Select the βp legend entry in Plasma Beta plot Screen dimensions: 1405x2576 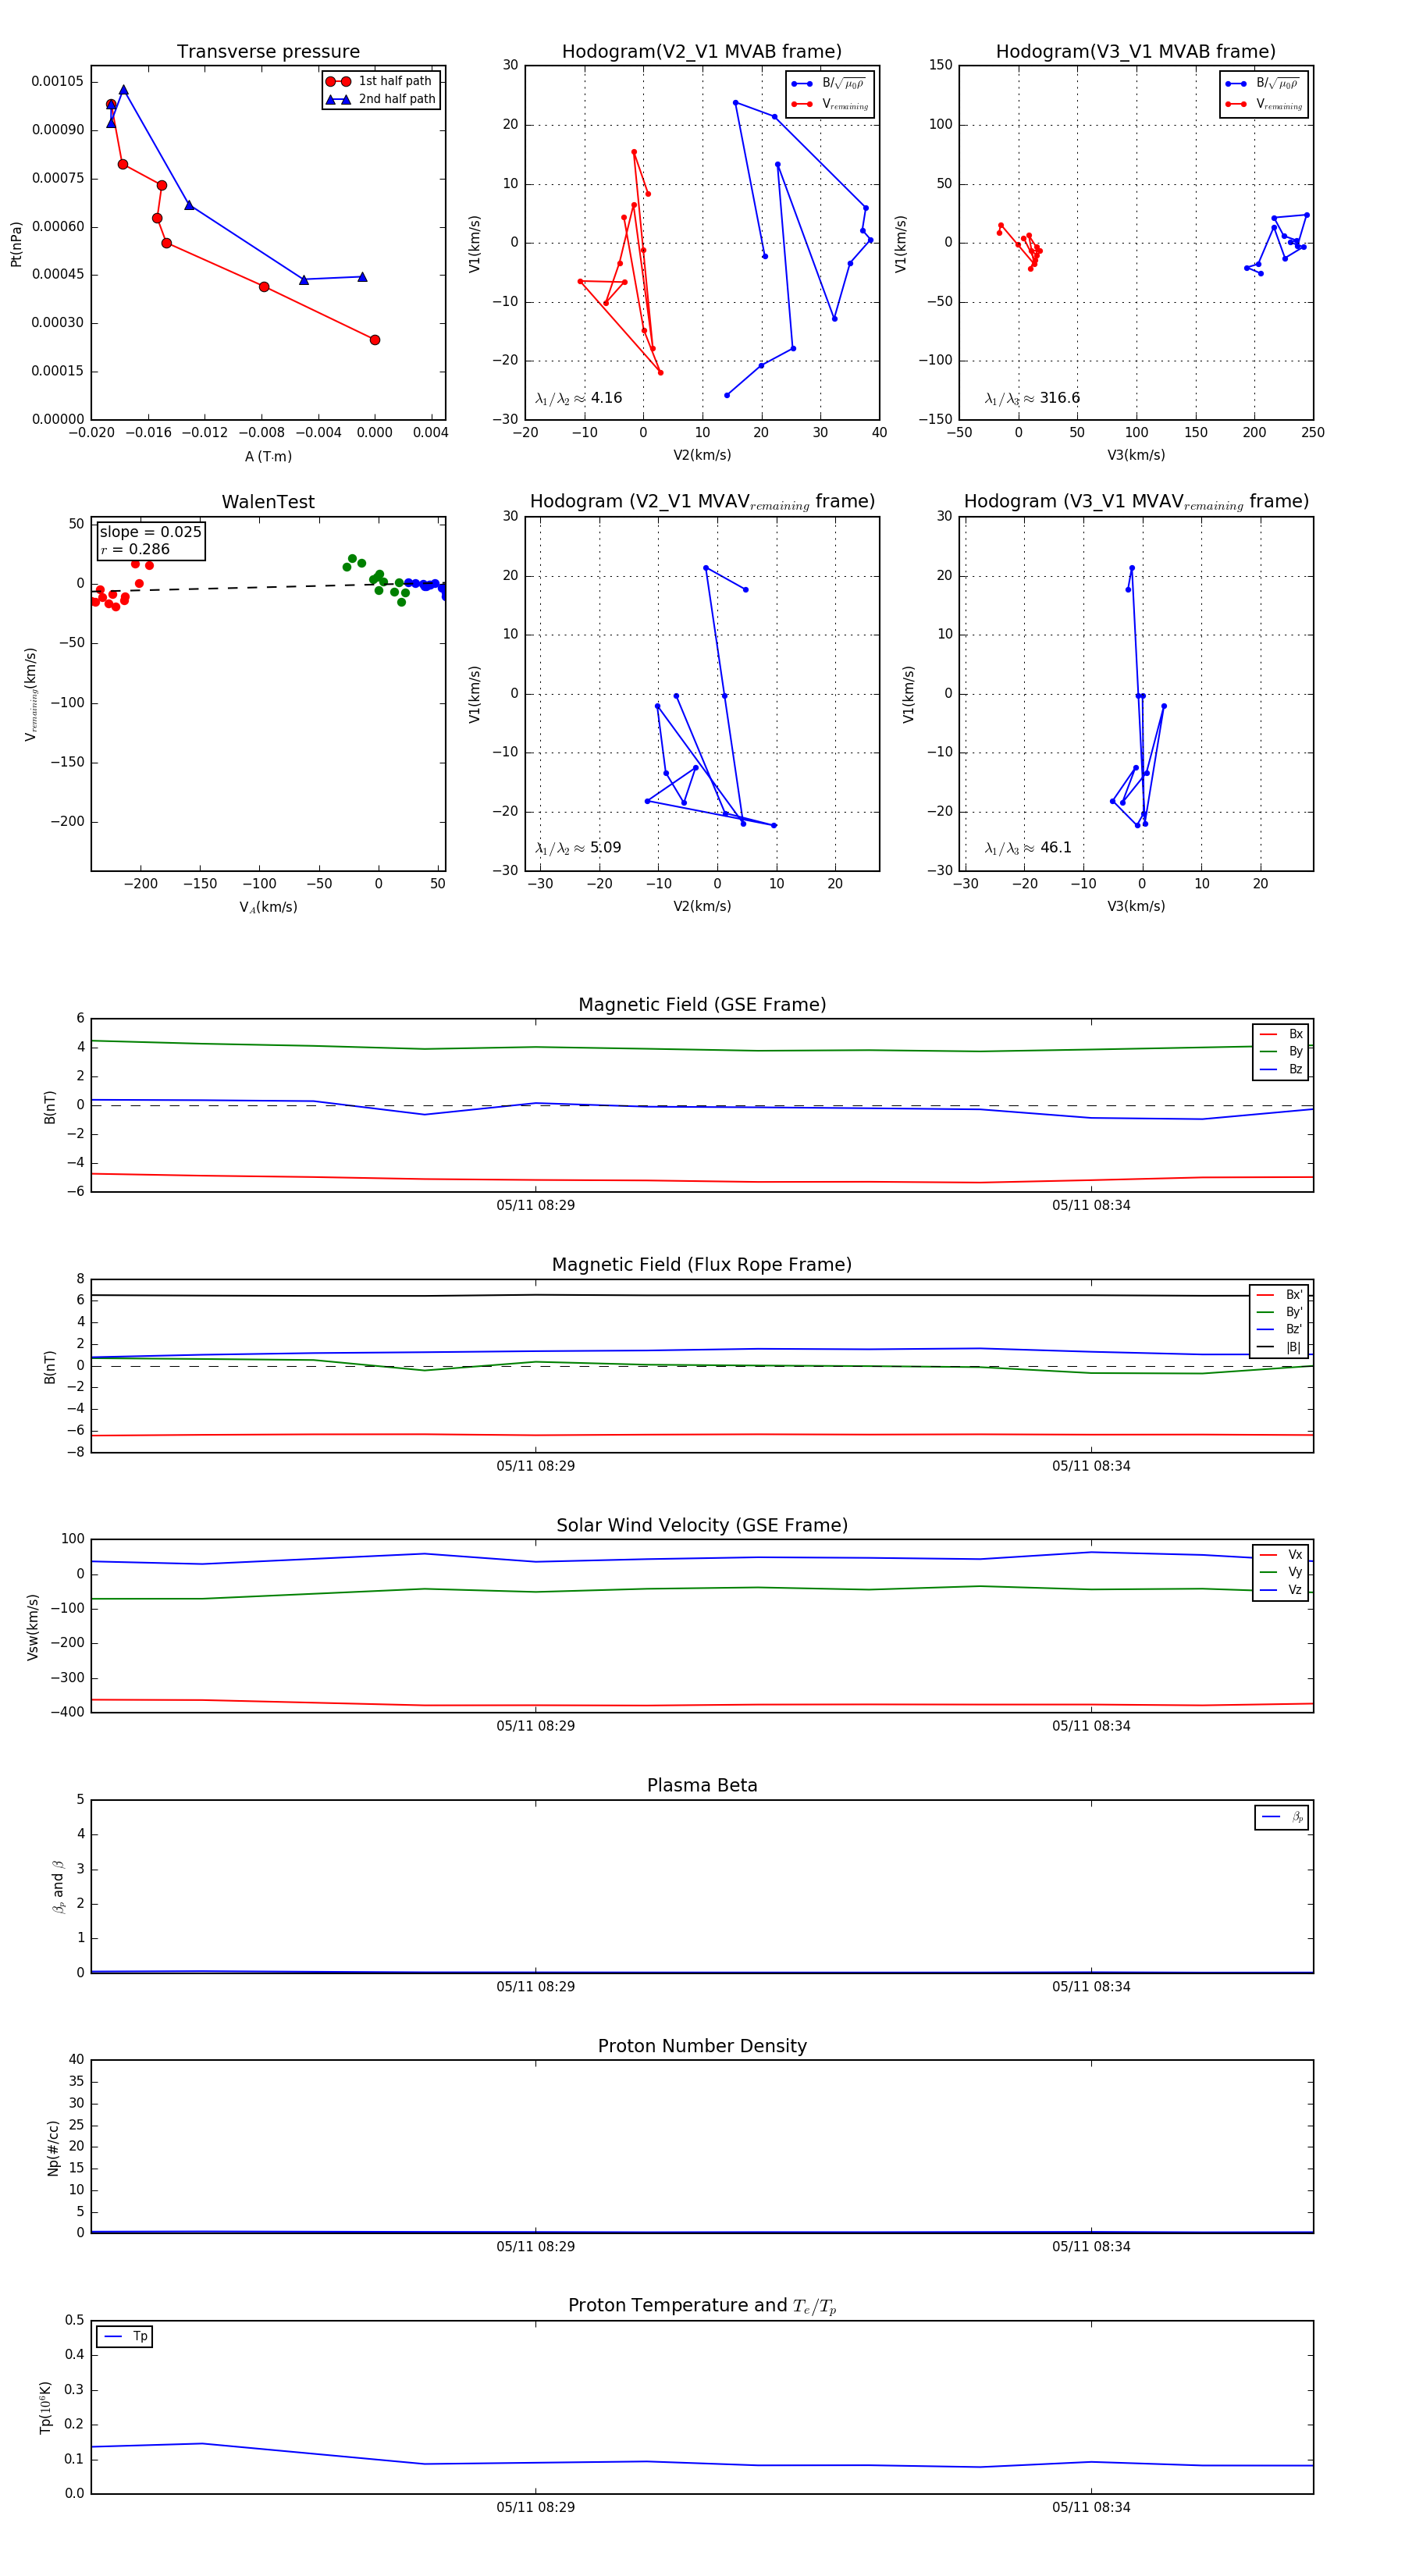[x=1282, y=1817]
